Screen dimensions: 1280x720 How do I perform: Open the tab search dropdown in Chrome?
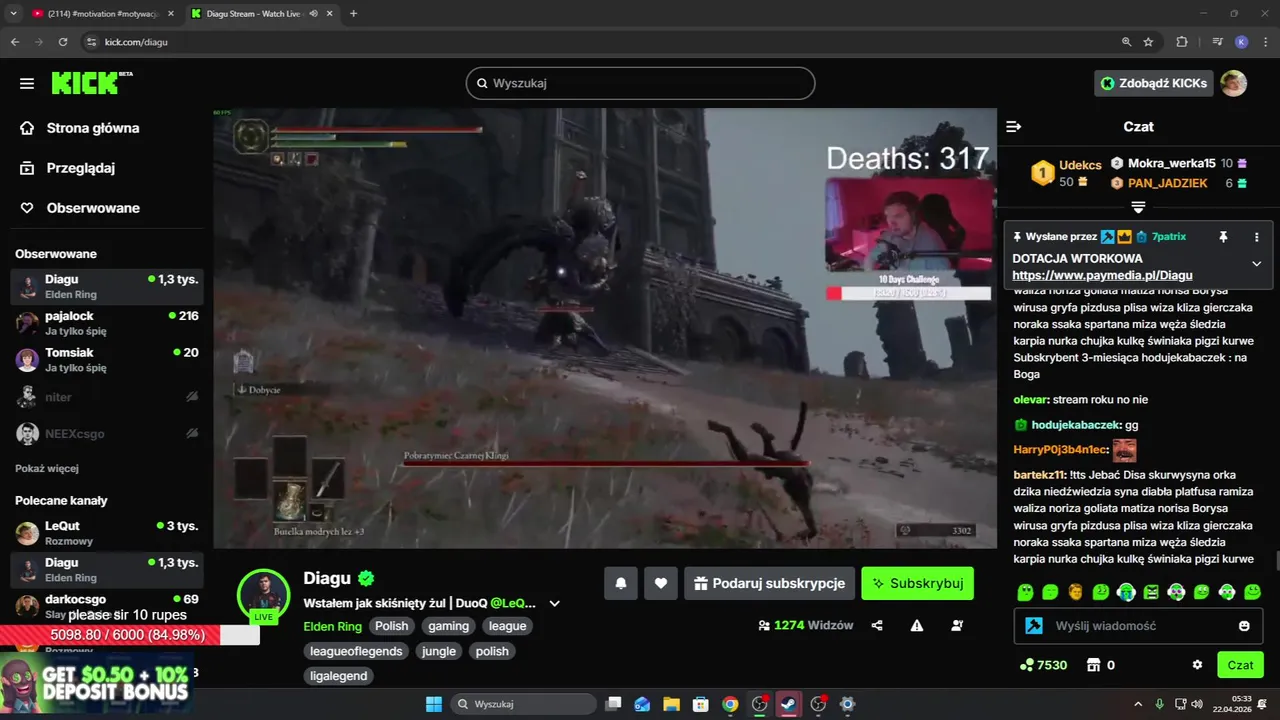point(13,13)
